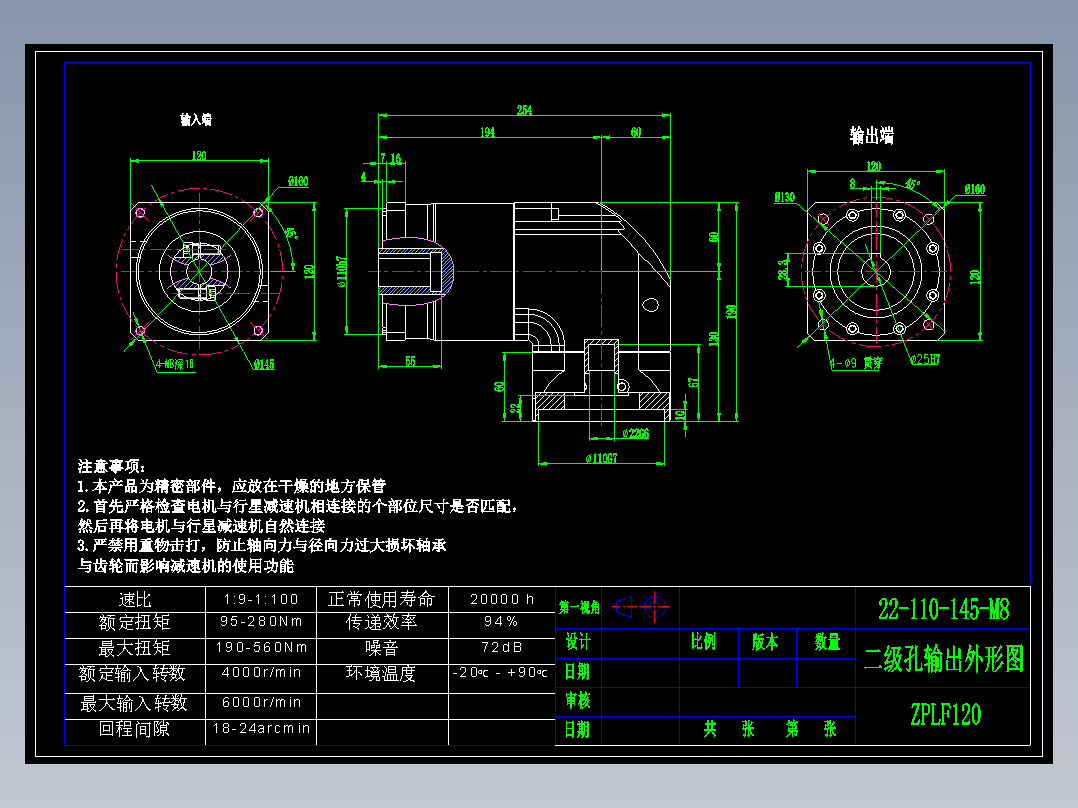Select the Ø160 dimension on output flange
Screen dimensions: 1078x808
tap(975, 189)
